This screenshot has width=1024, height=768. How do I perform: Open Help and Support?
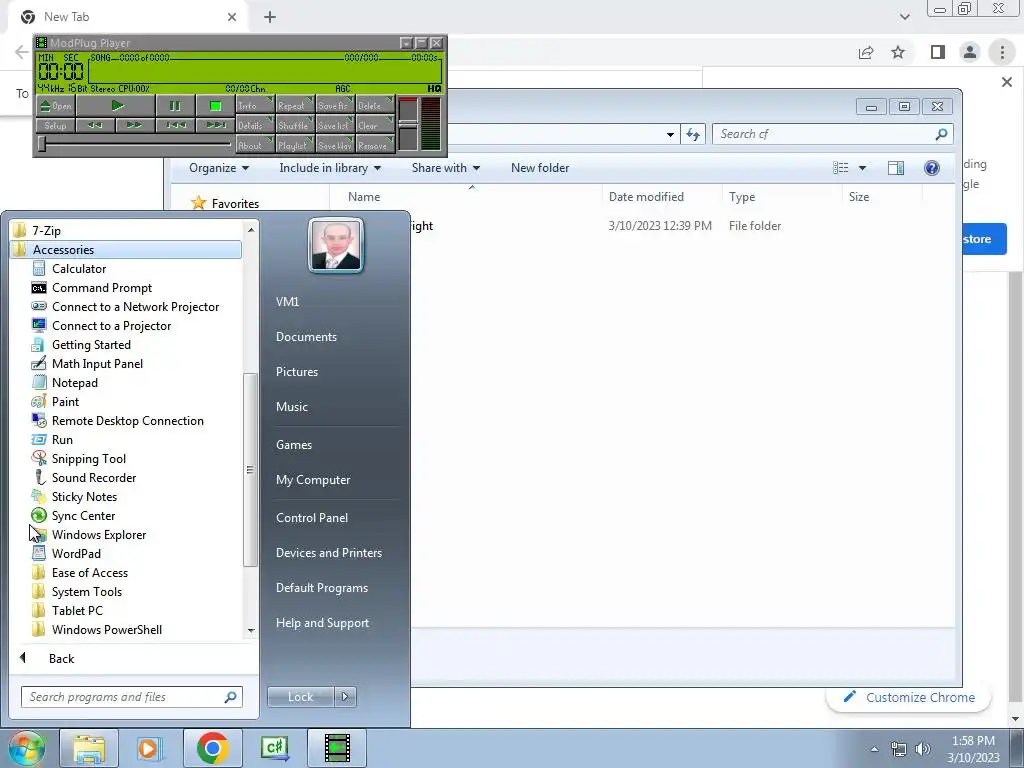(322, 622)
